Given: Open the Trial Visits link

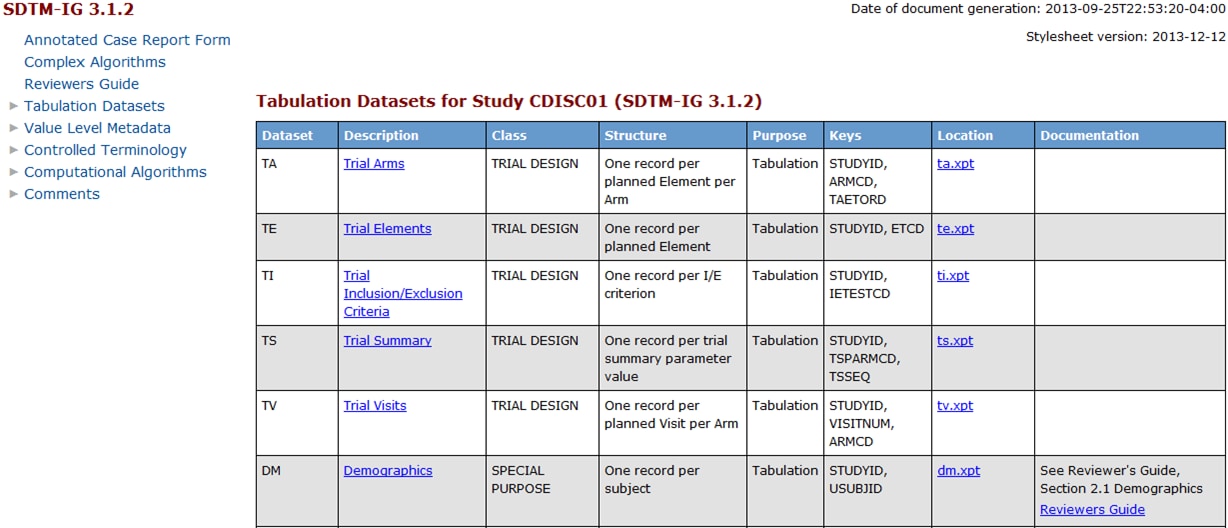Looking at the screenshot, I should tap(375, 405).
